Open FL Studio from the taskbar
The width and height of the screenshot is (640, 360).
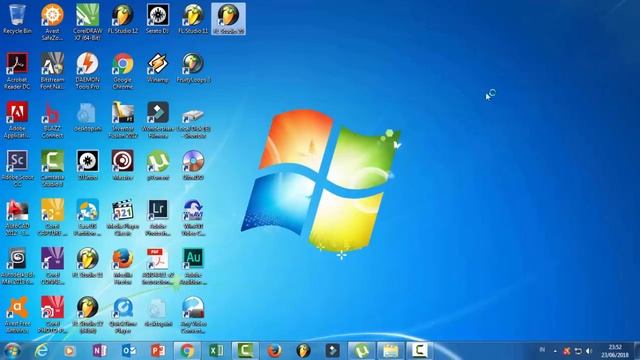click(303, 351)
